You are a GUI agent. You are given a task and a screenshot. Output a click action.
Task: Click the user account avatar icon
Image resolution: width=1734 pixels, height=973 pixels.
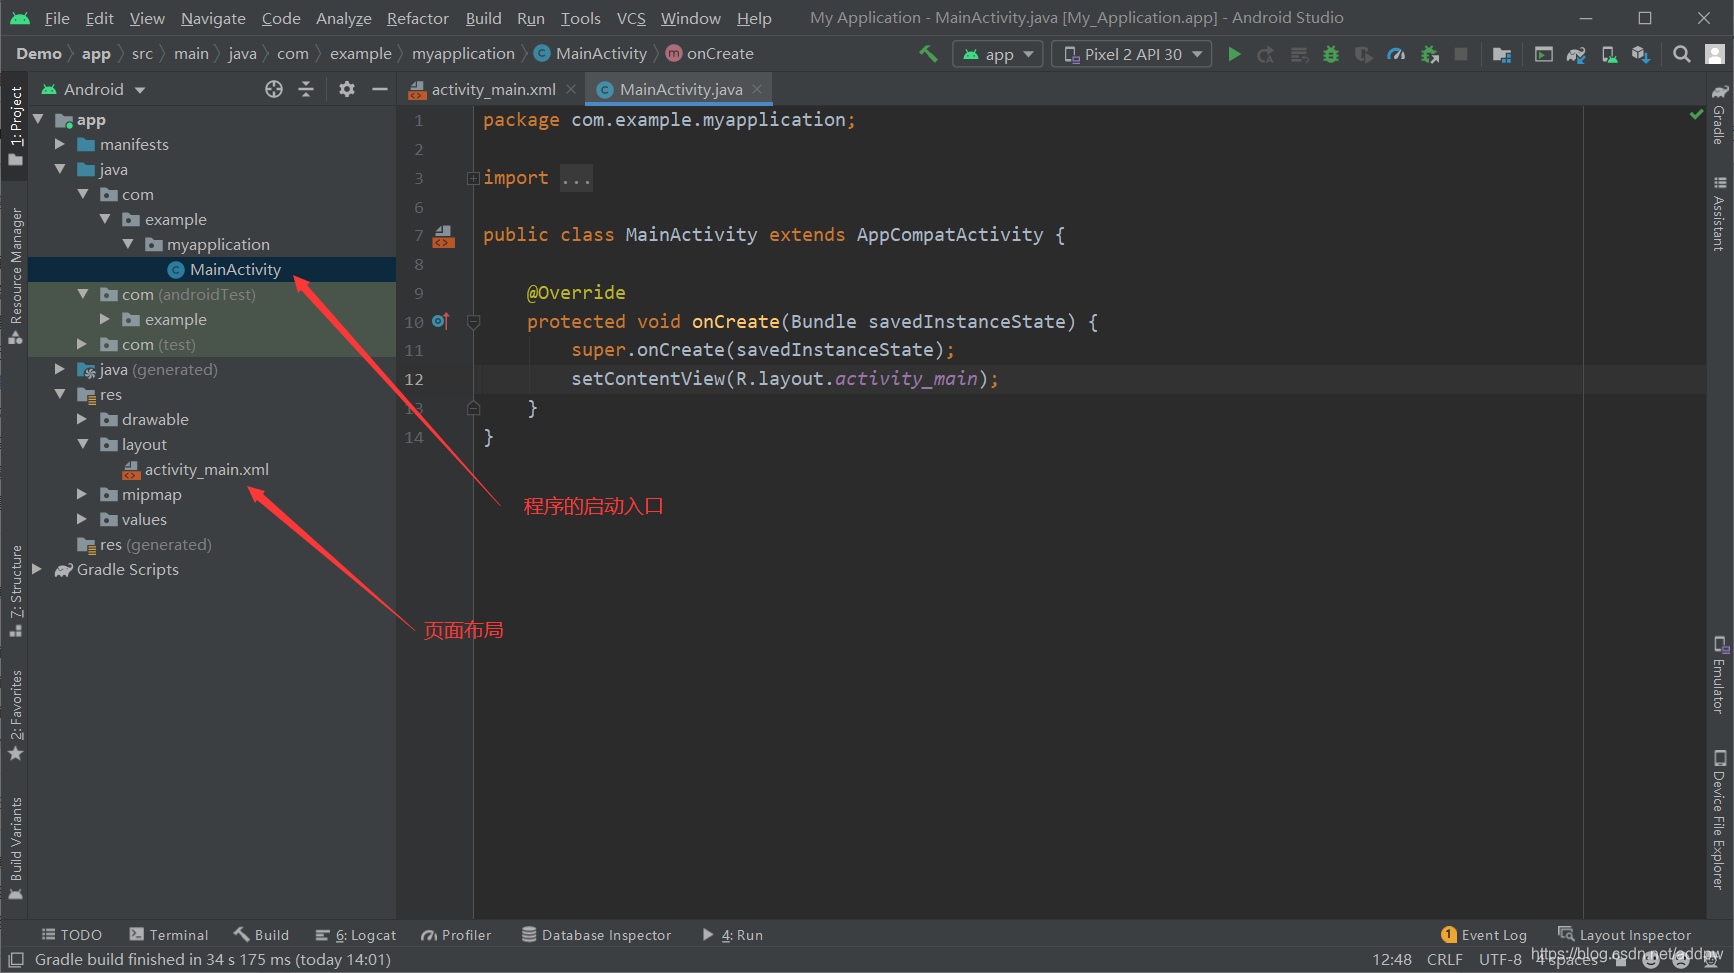1714,54
